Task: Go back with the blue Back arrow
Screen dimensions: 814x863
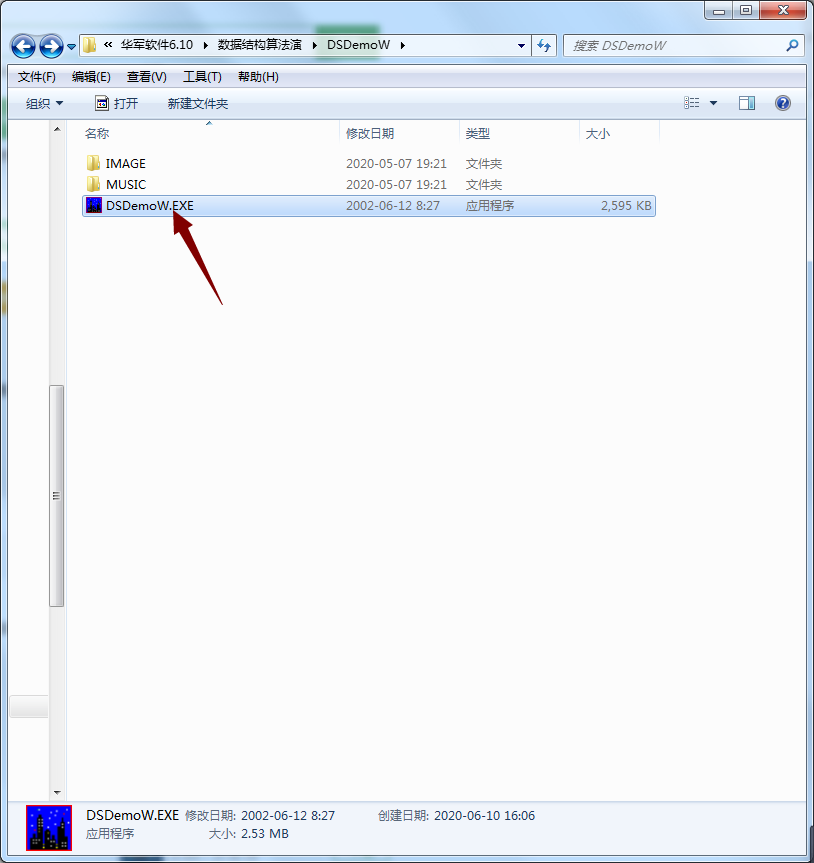Action: point(23,46)
